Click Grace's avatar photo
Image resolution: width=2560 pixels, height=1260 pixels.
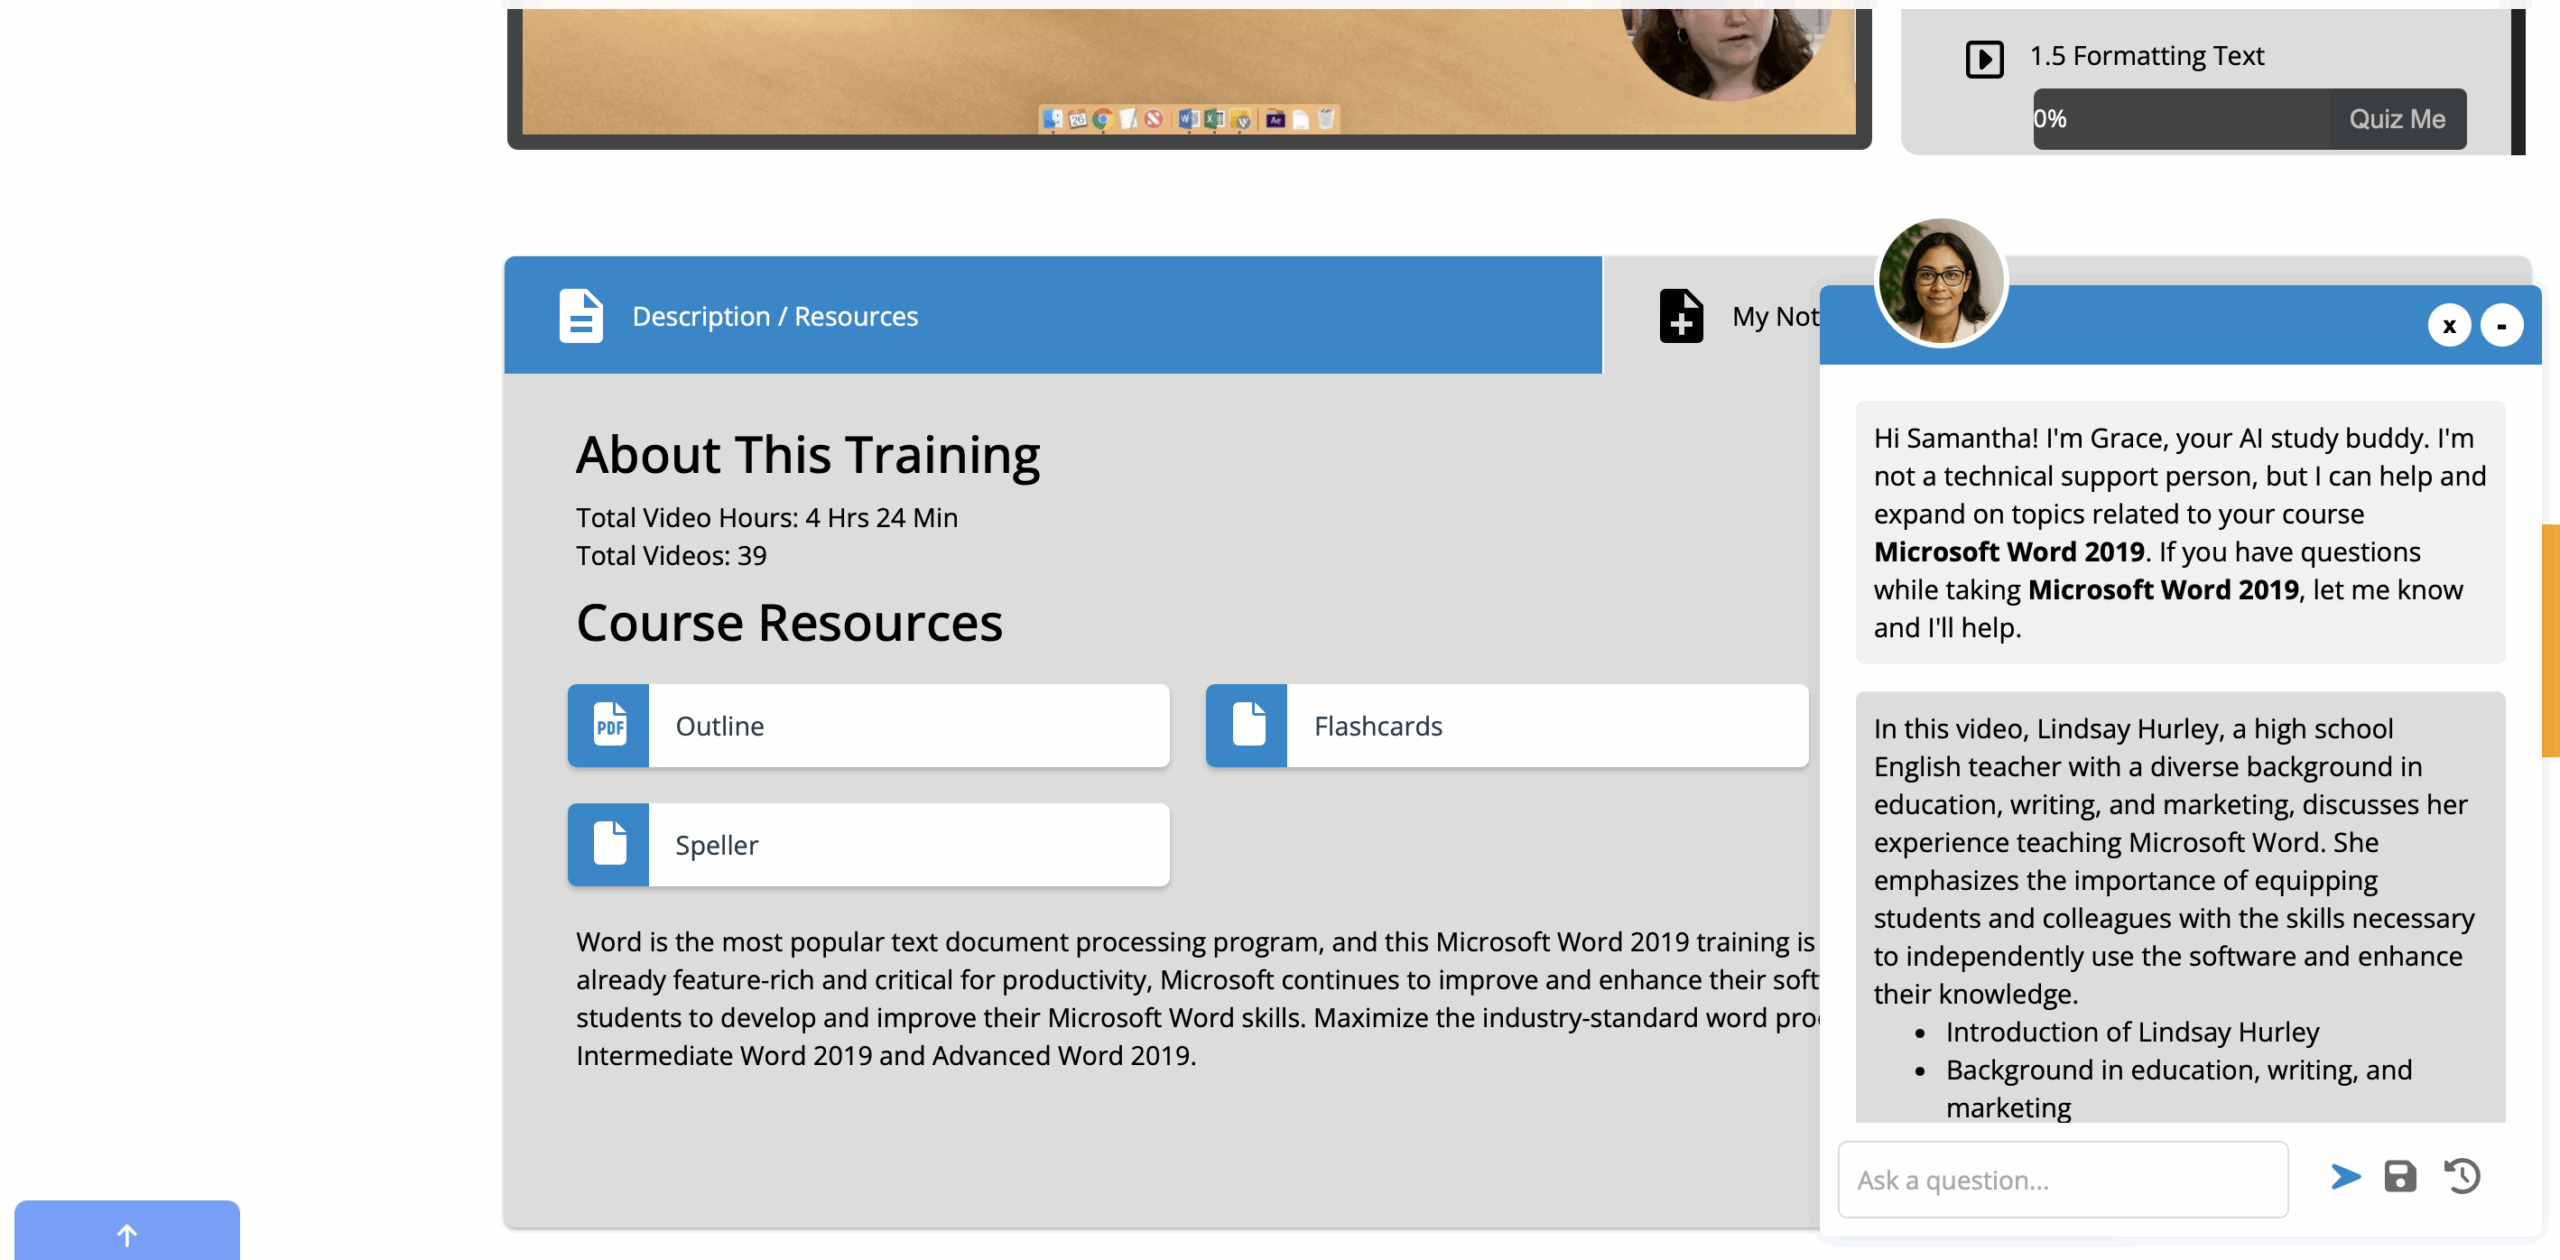point(1940,282)
